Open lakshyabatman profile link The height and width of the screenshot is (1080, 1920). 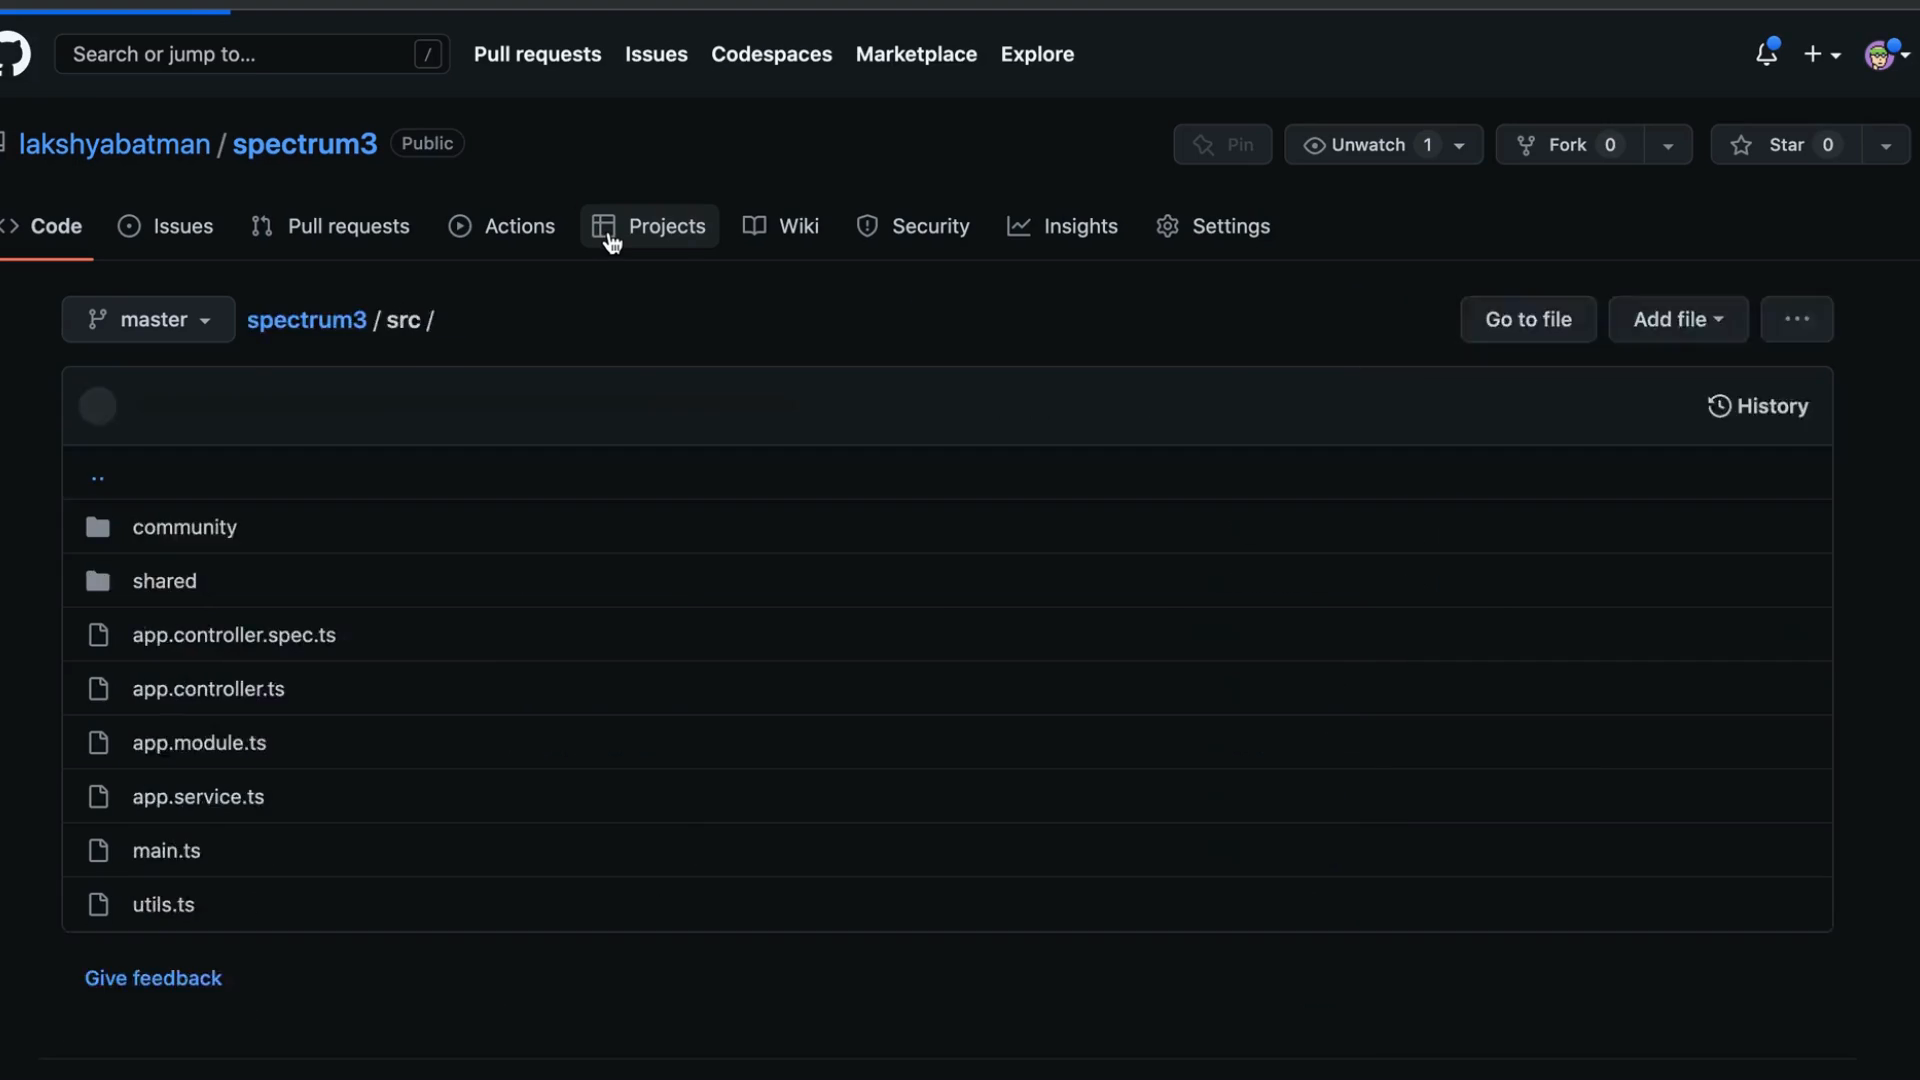115,144
